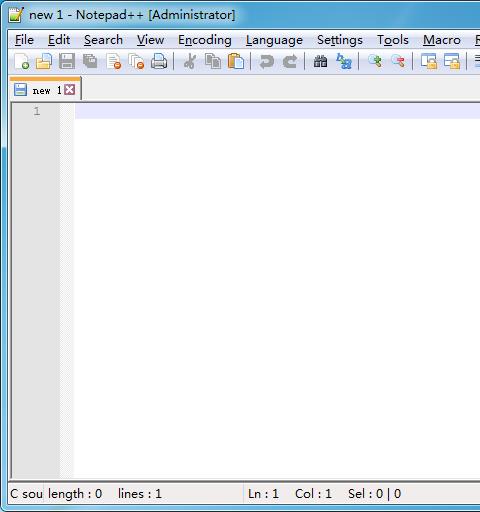Click the Cut scissors icon
This screenshot has width=480, height=512.
(190, 61)
